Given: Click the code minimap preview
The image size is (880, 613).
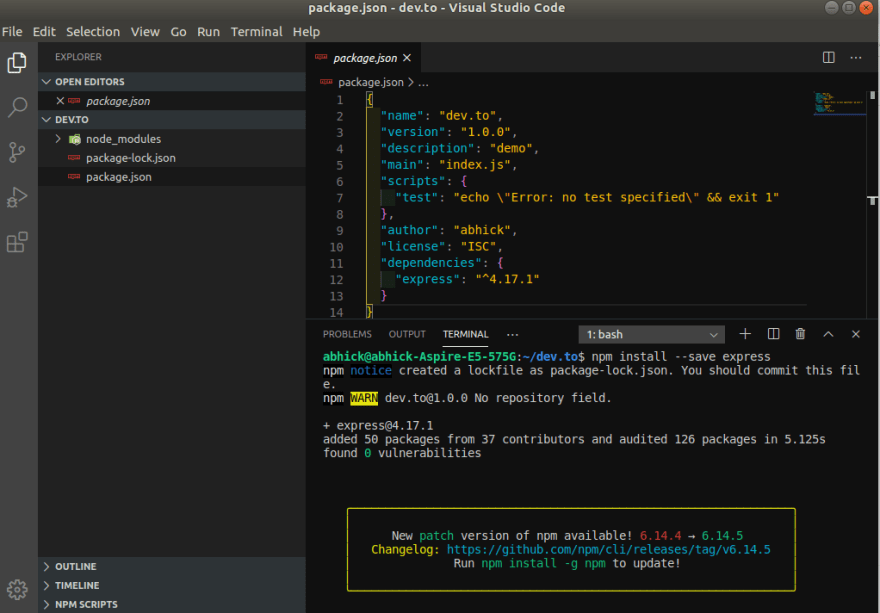Looking at the screenshot, I should pyautogui.click(x=840, y=103).
